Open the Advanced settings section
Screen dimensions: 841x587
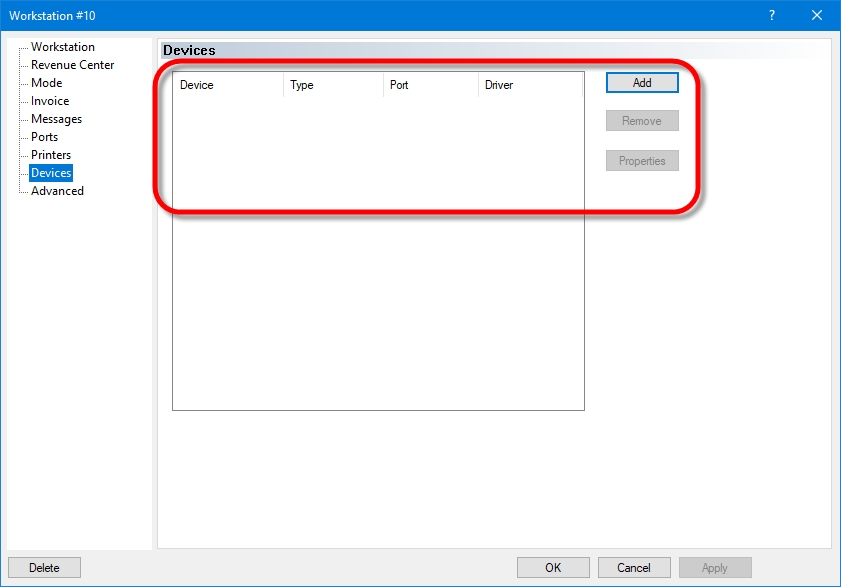pos(57,191)
